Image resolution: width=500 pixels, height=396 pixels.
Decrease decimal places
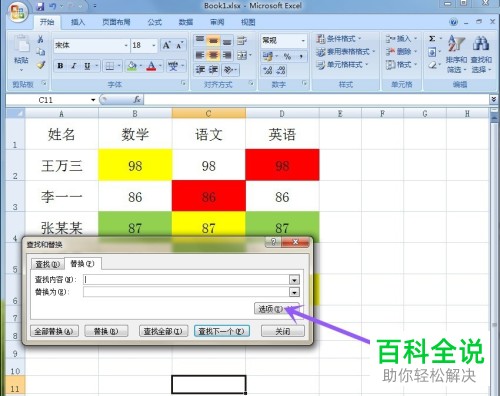[281, 70]
